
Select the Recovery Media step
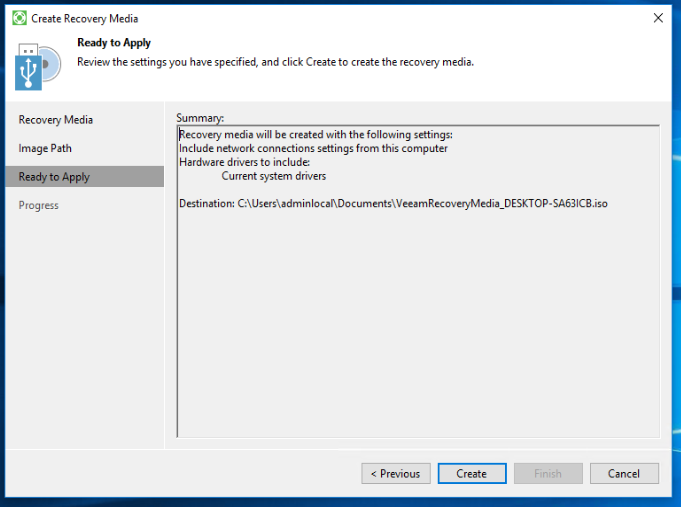56,119
